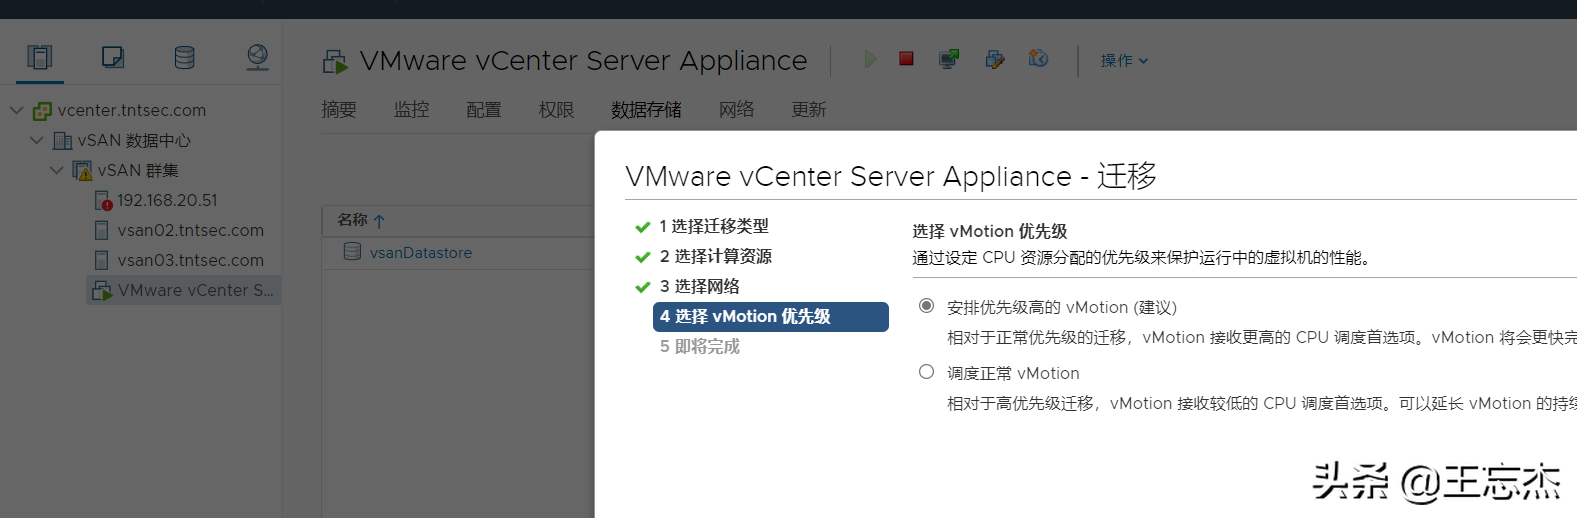The image size is (1577, 518).
Task: Click step 4 选择 vMotion 优先级
Action: coord(771,316)
